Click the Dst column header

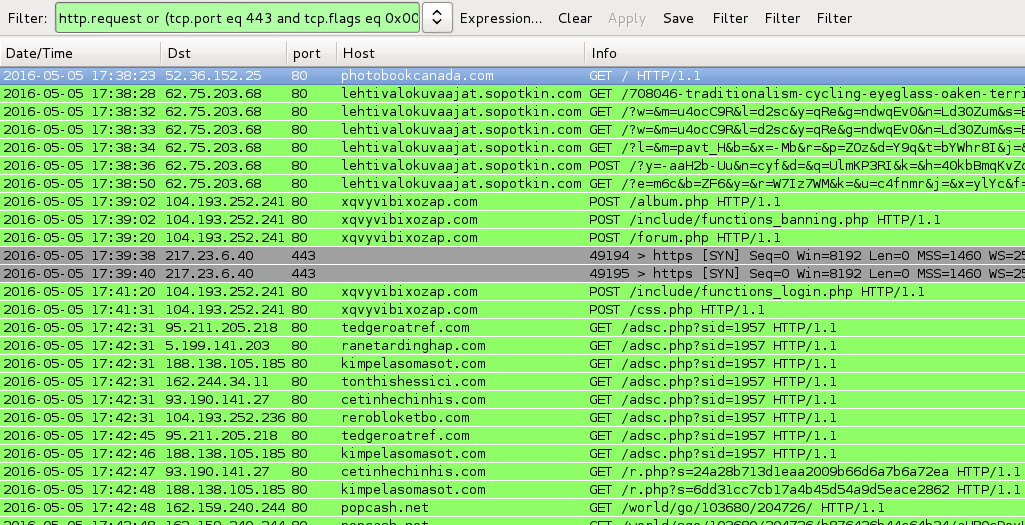[x=222, y=53]
